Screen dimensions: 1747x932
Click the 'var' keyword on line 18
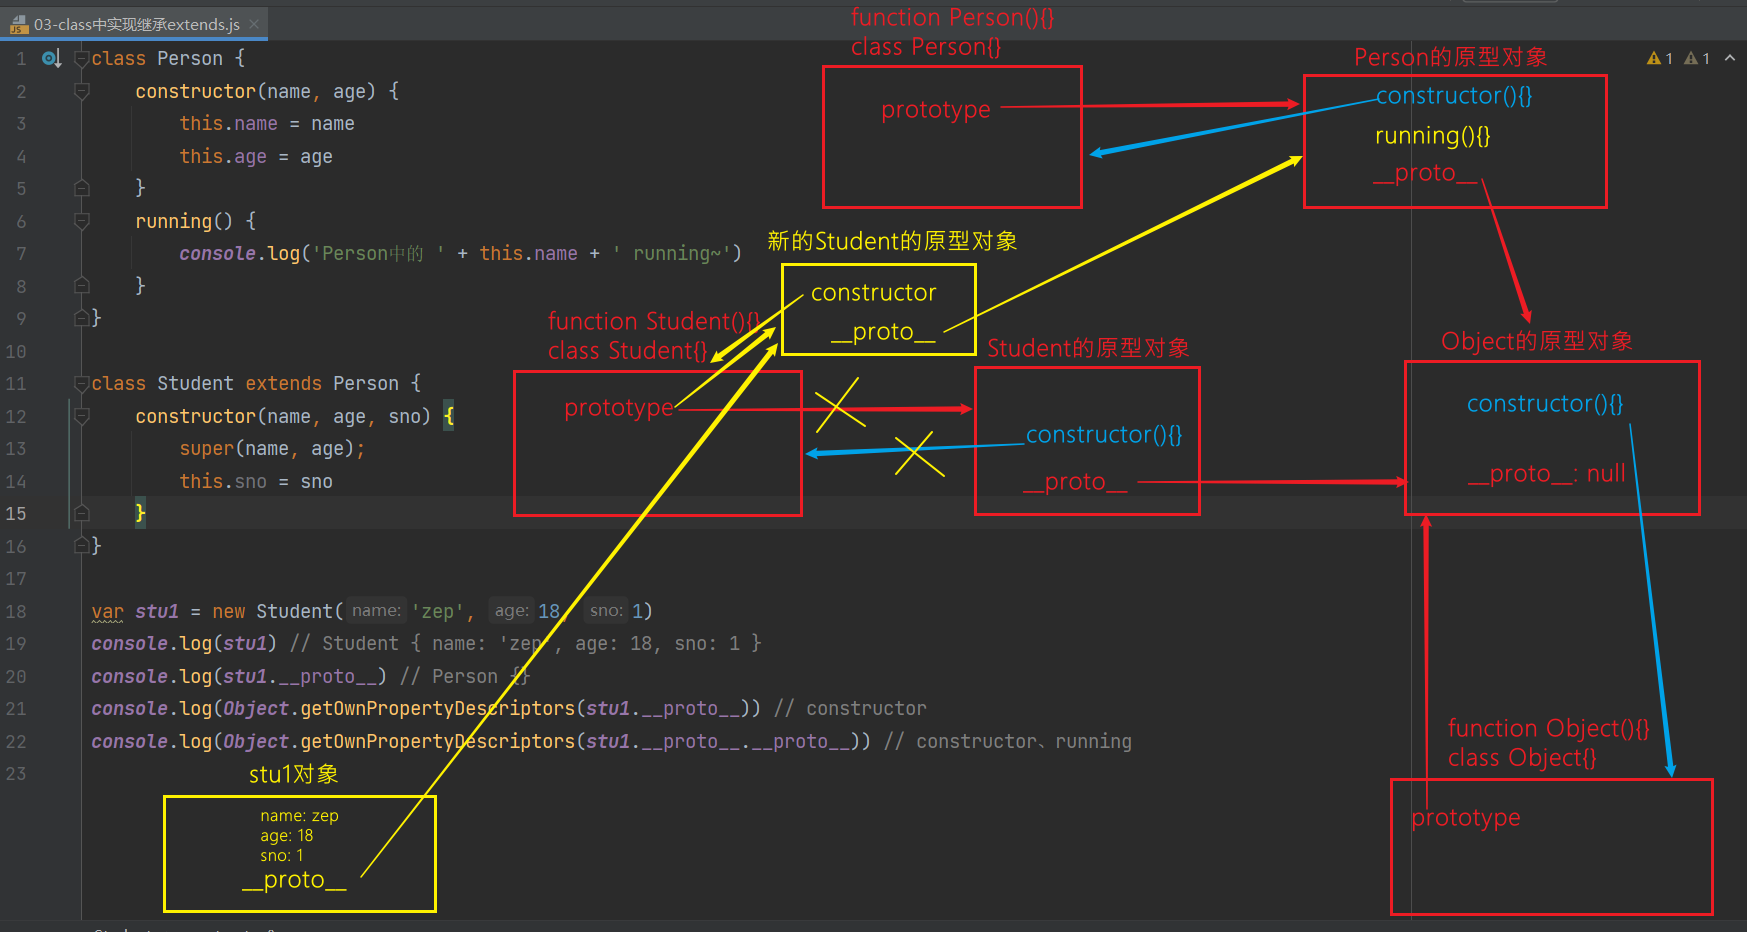[107, 611]
